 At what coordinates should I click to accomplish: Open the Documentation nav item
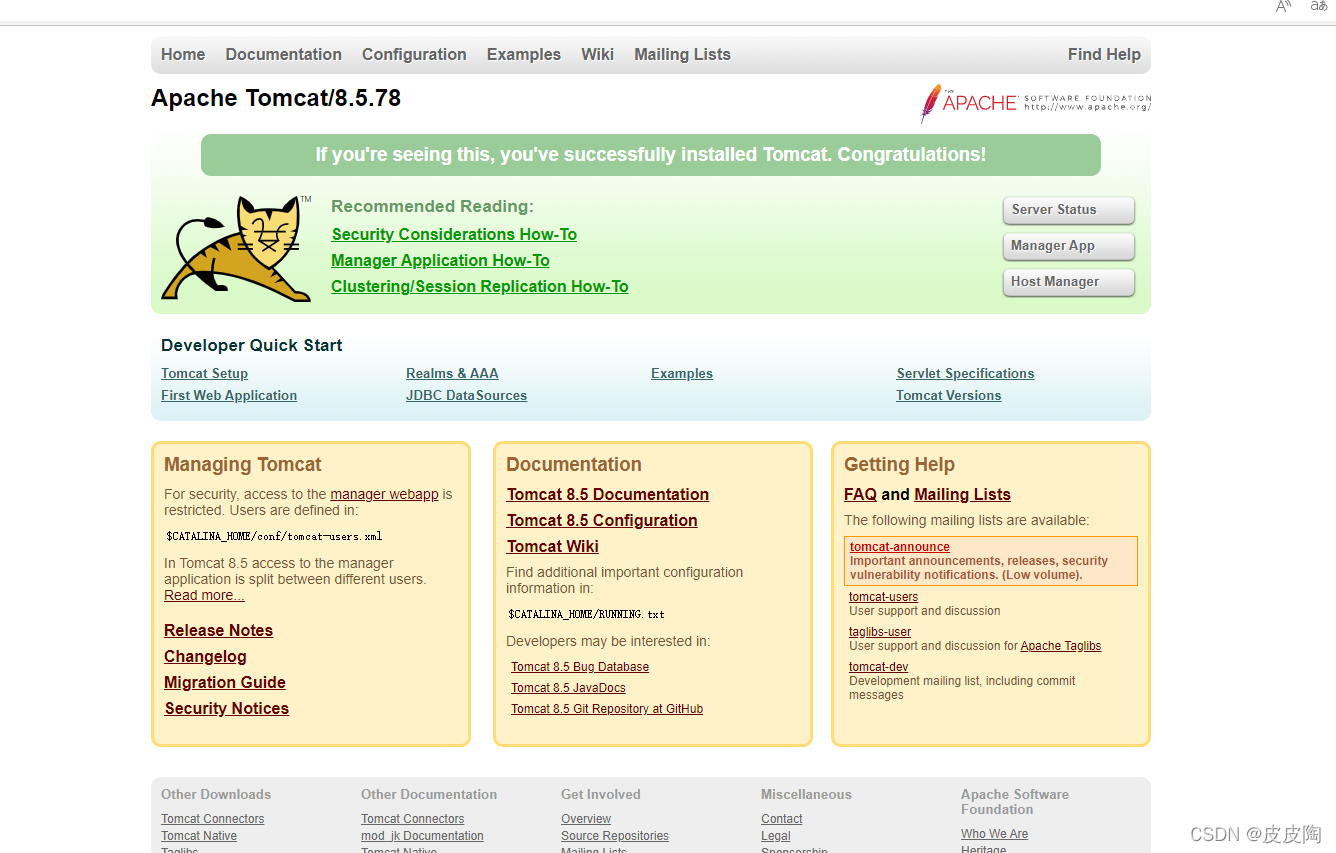coord(284,55)
